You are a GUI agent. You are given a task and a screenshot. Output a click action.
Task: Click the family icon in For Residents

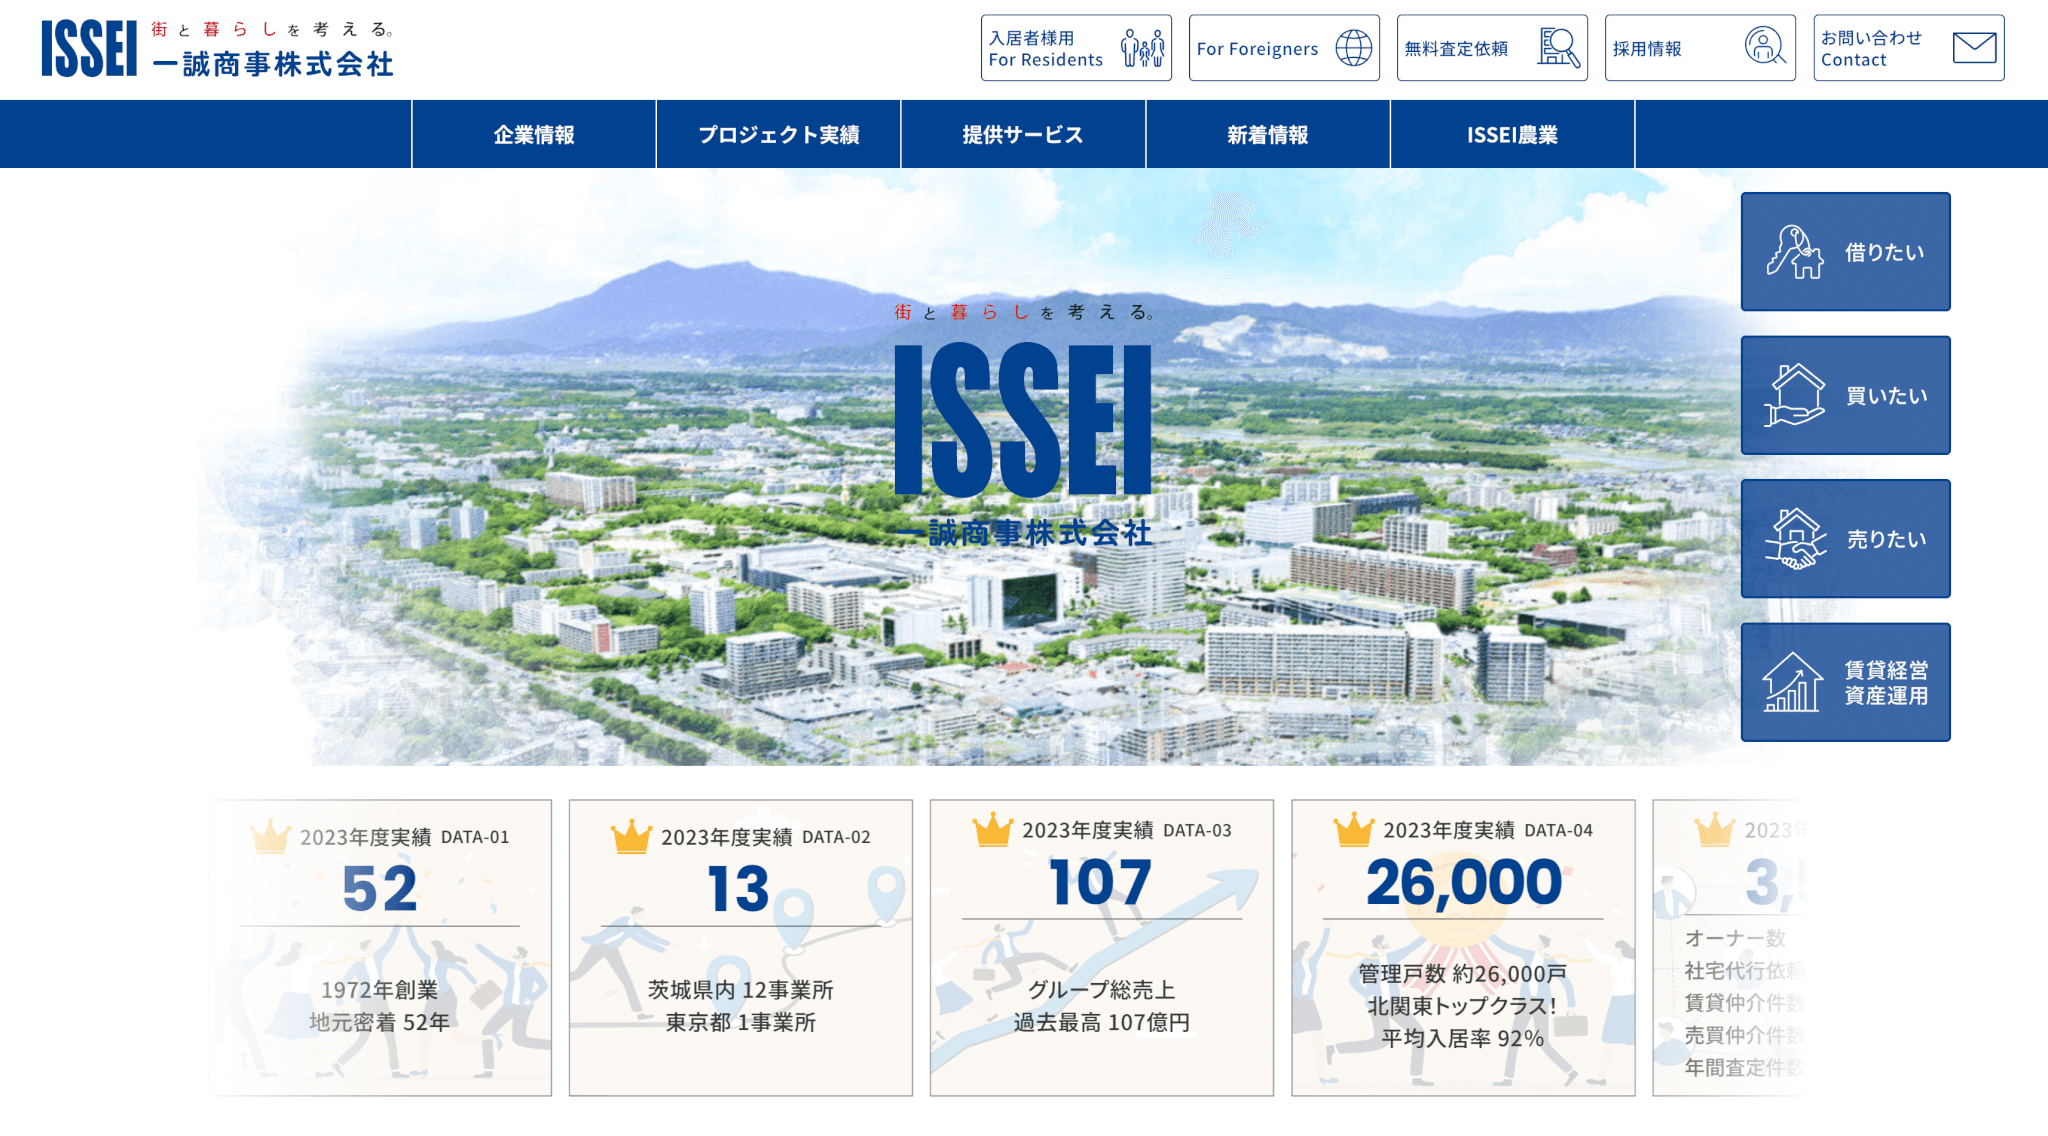[1142, 48]
